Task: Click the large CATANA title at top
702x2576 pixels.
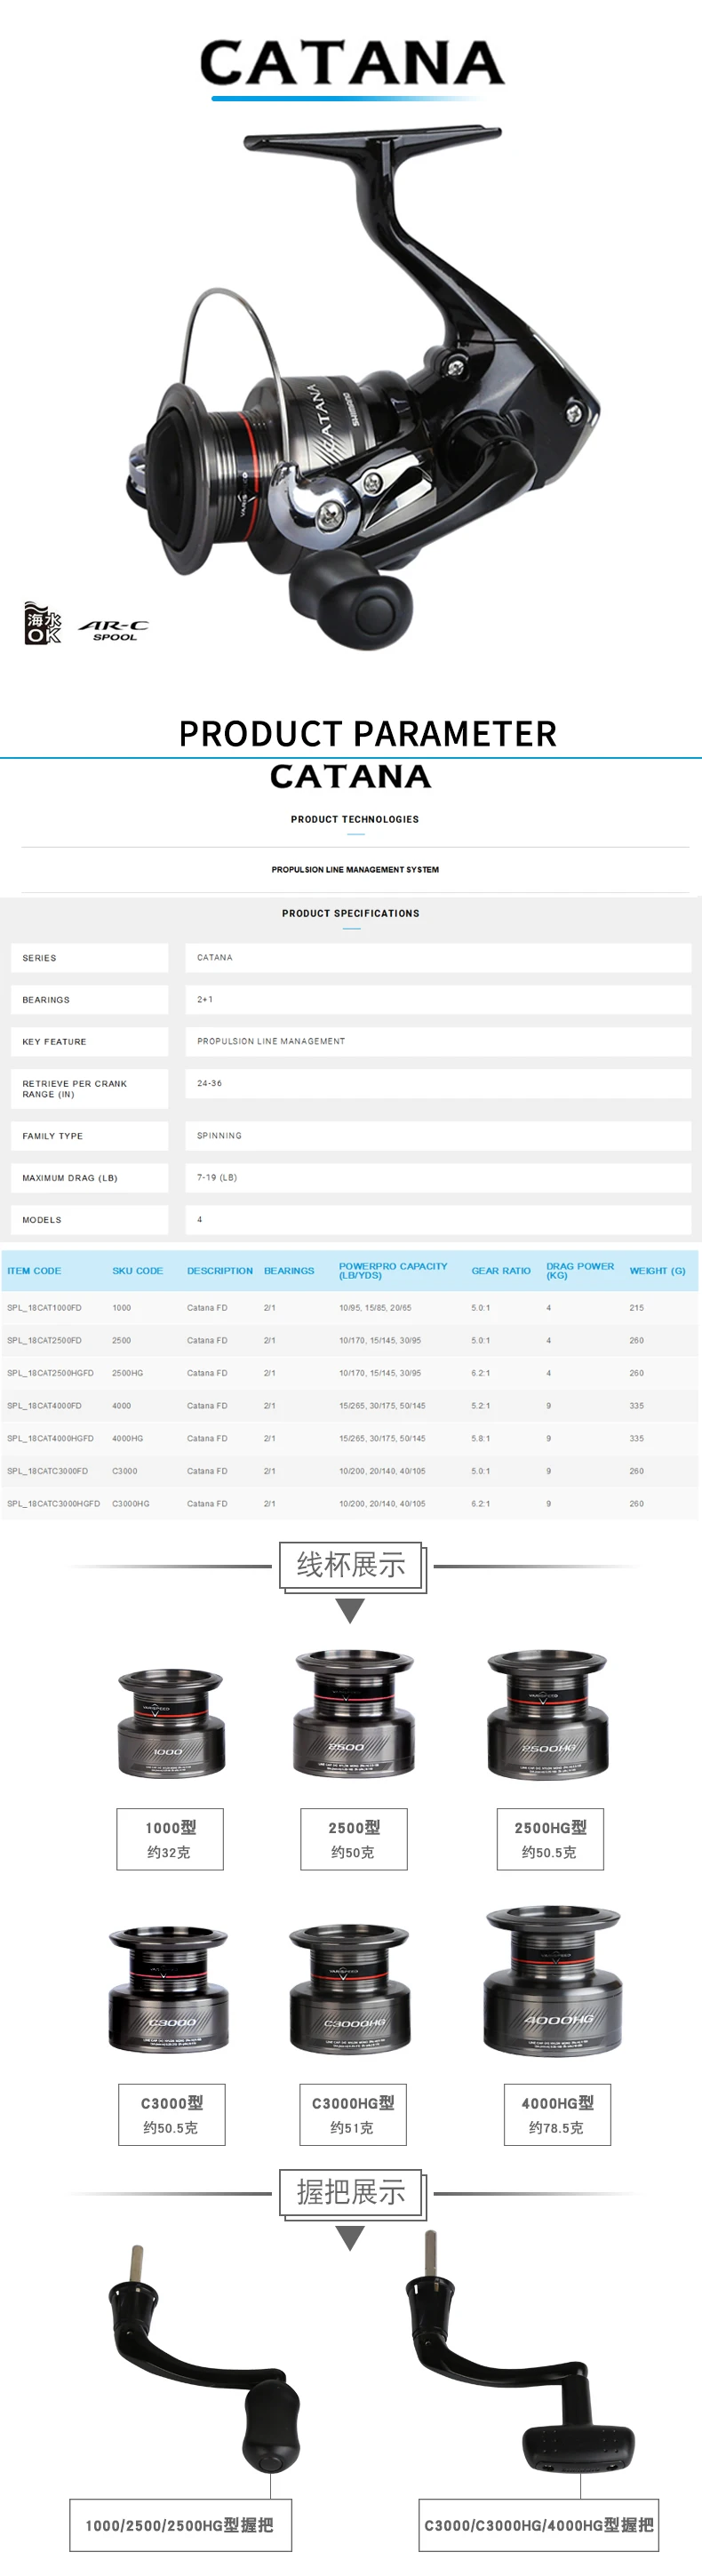Action: 351,62
